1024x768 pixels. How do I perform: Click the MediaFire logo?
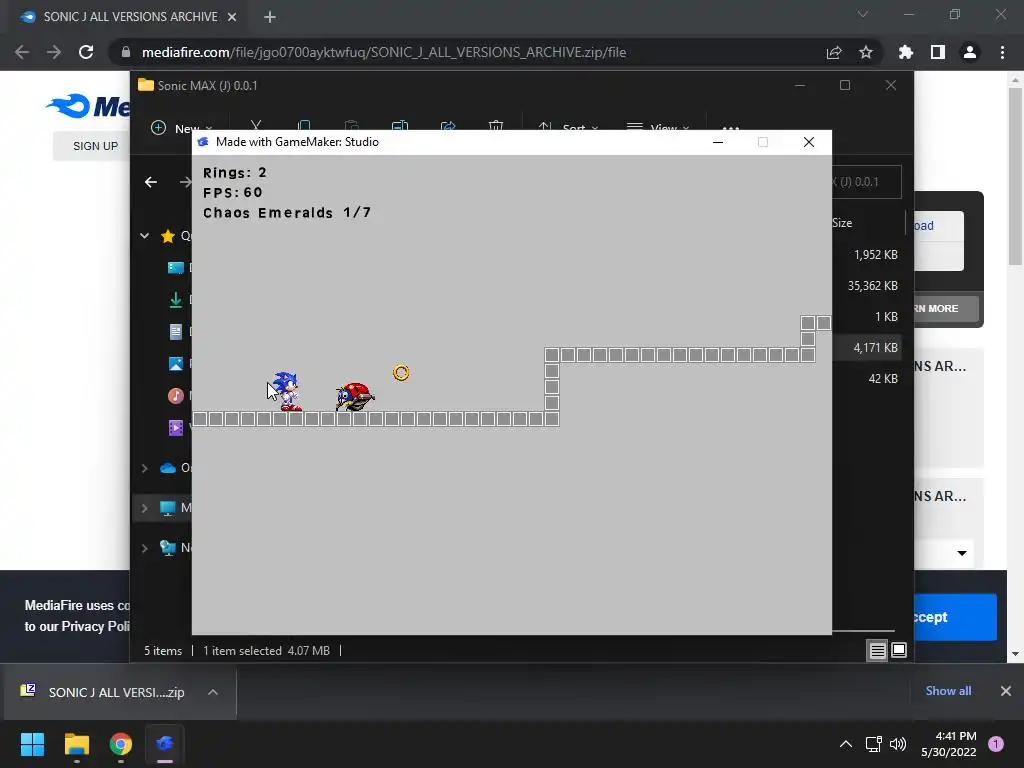[88, 106]
